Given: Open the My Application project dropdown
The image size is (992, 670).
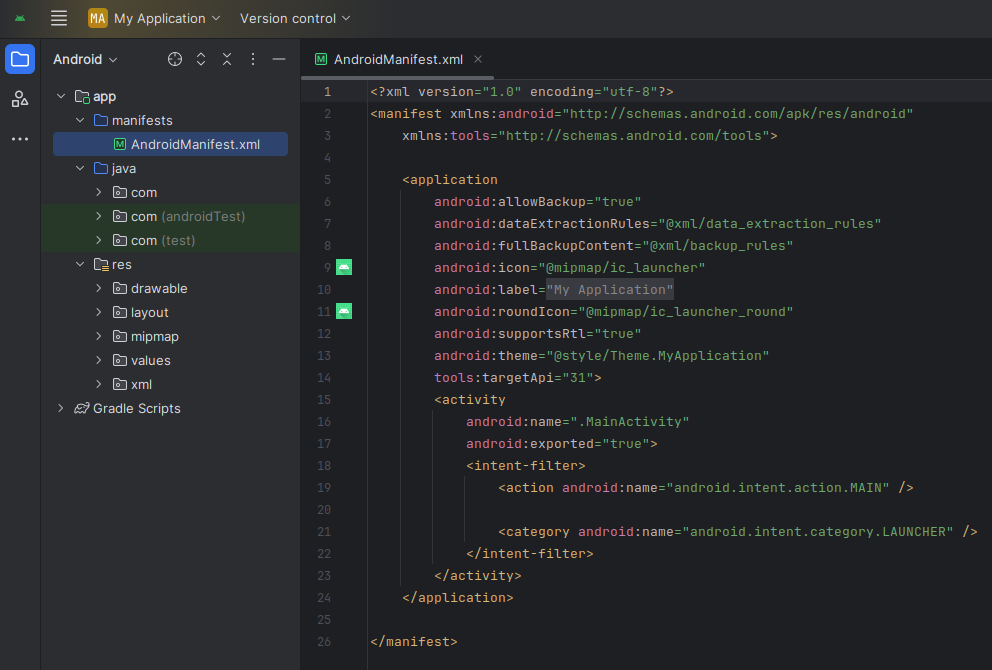Looking at the screenshot, I should [x=167, y=18].
